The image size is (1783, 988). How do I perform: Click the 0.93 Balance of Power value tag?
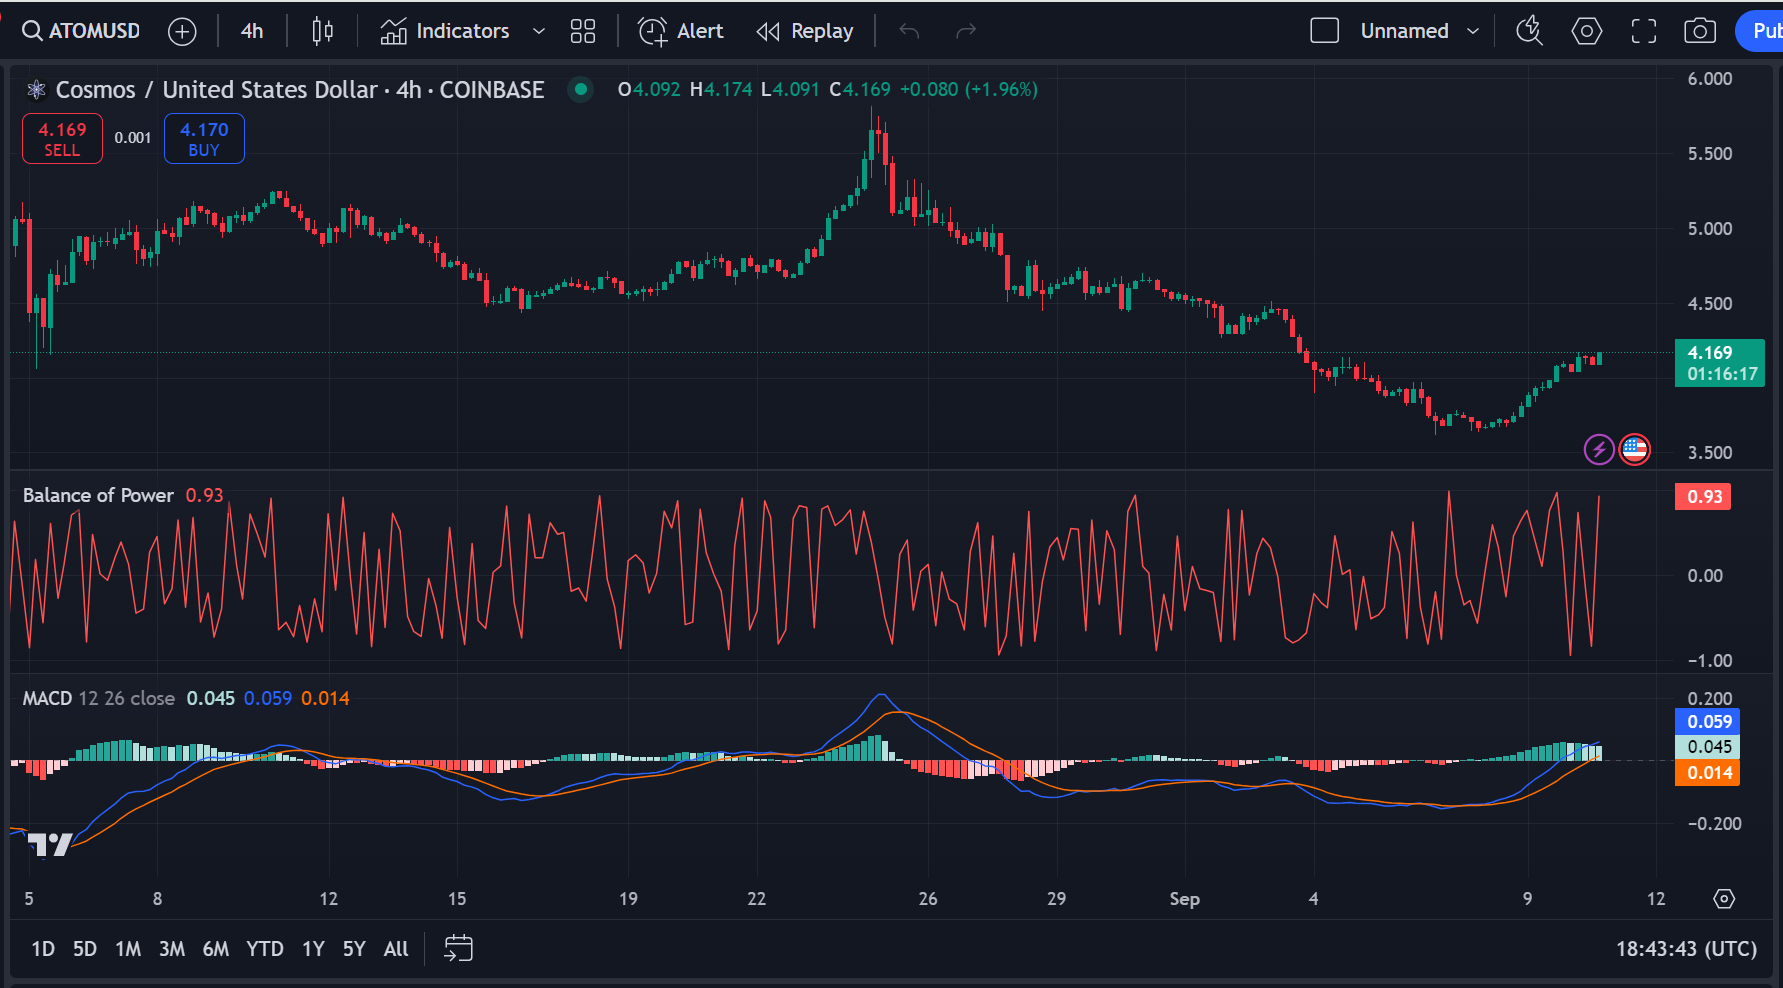point(1703,497)
